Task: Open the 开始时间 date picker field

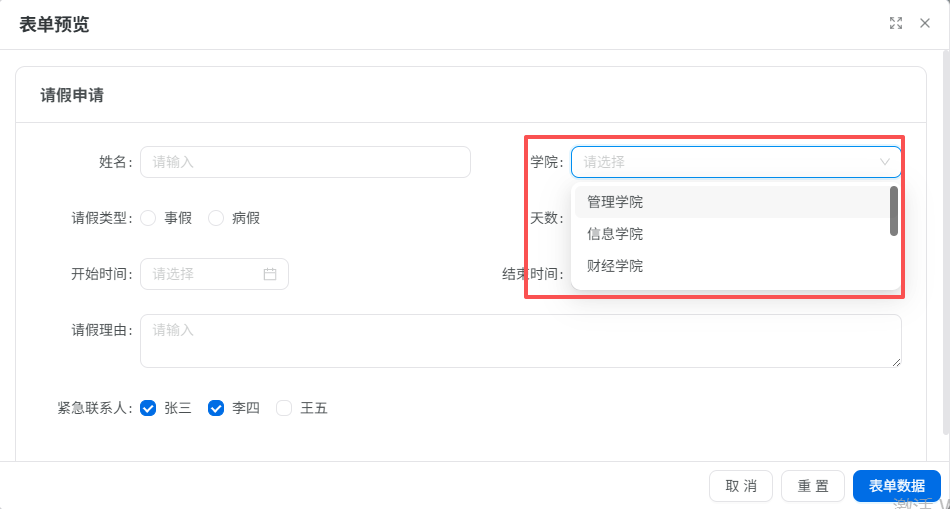Action: click(214, 274)
